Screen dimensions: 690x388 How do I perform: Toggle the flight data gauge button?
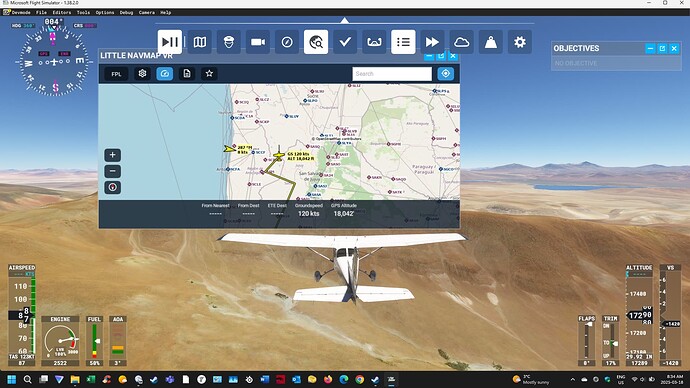[x=165, y=74]
